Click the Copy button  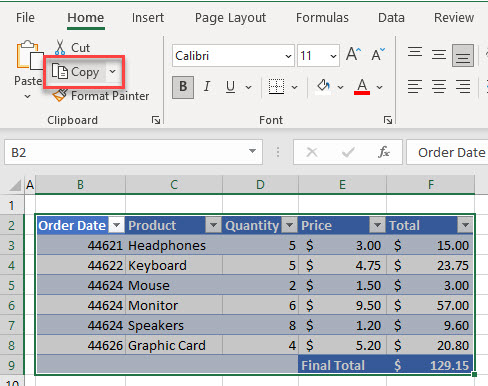coord(76,72)
